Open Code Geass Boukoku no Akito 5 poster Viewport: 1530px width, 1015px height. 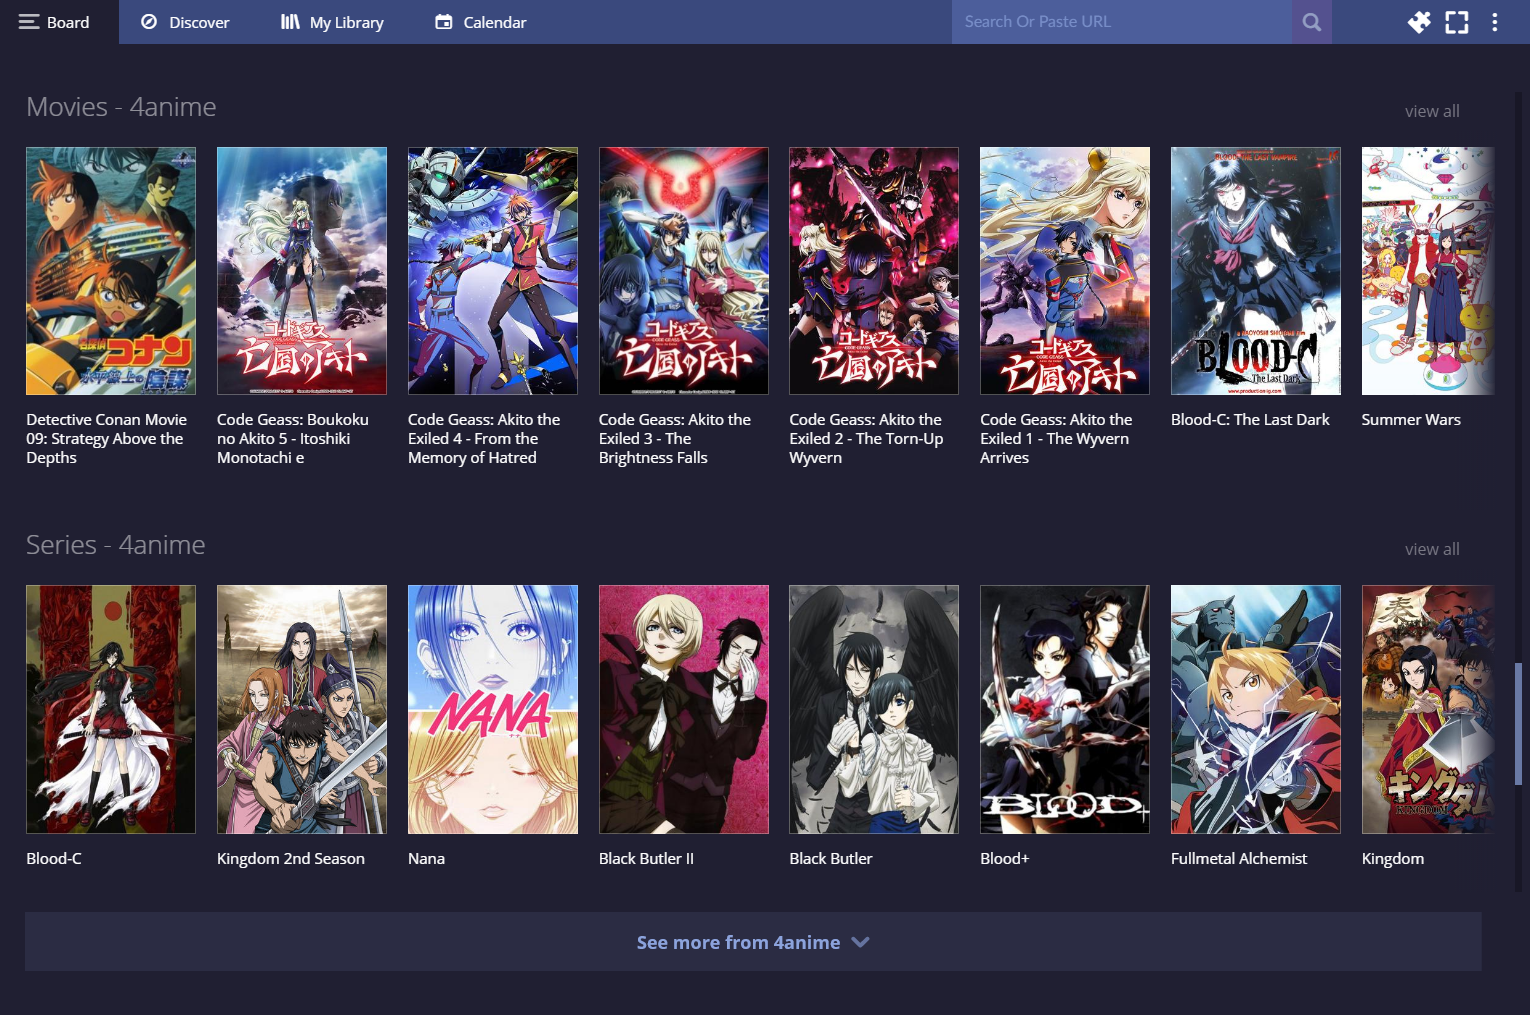click(302, 271)
